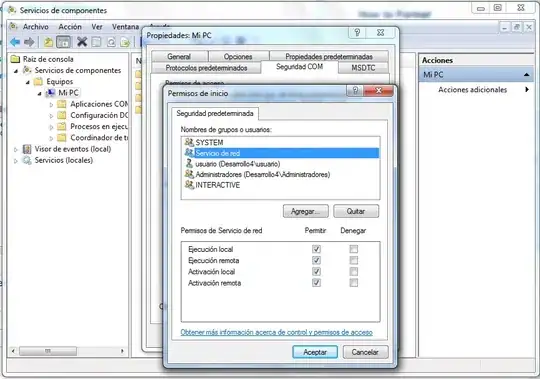Switch to the Opciones tab
Viewport: 540px width, 379px height.
pos(238,56)
